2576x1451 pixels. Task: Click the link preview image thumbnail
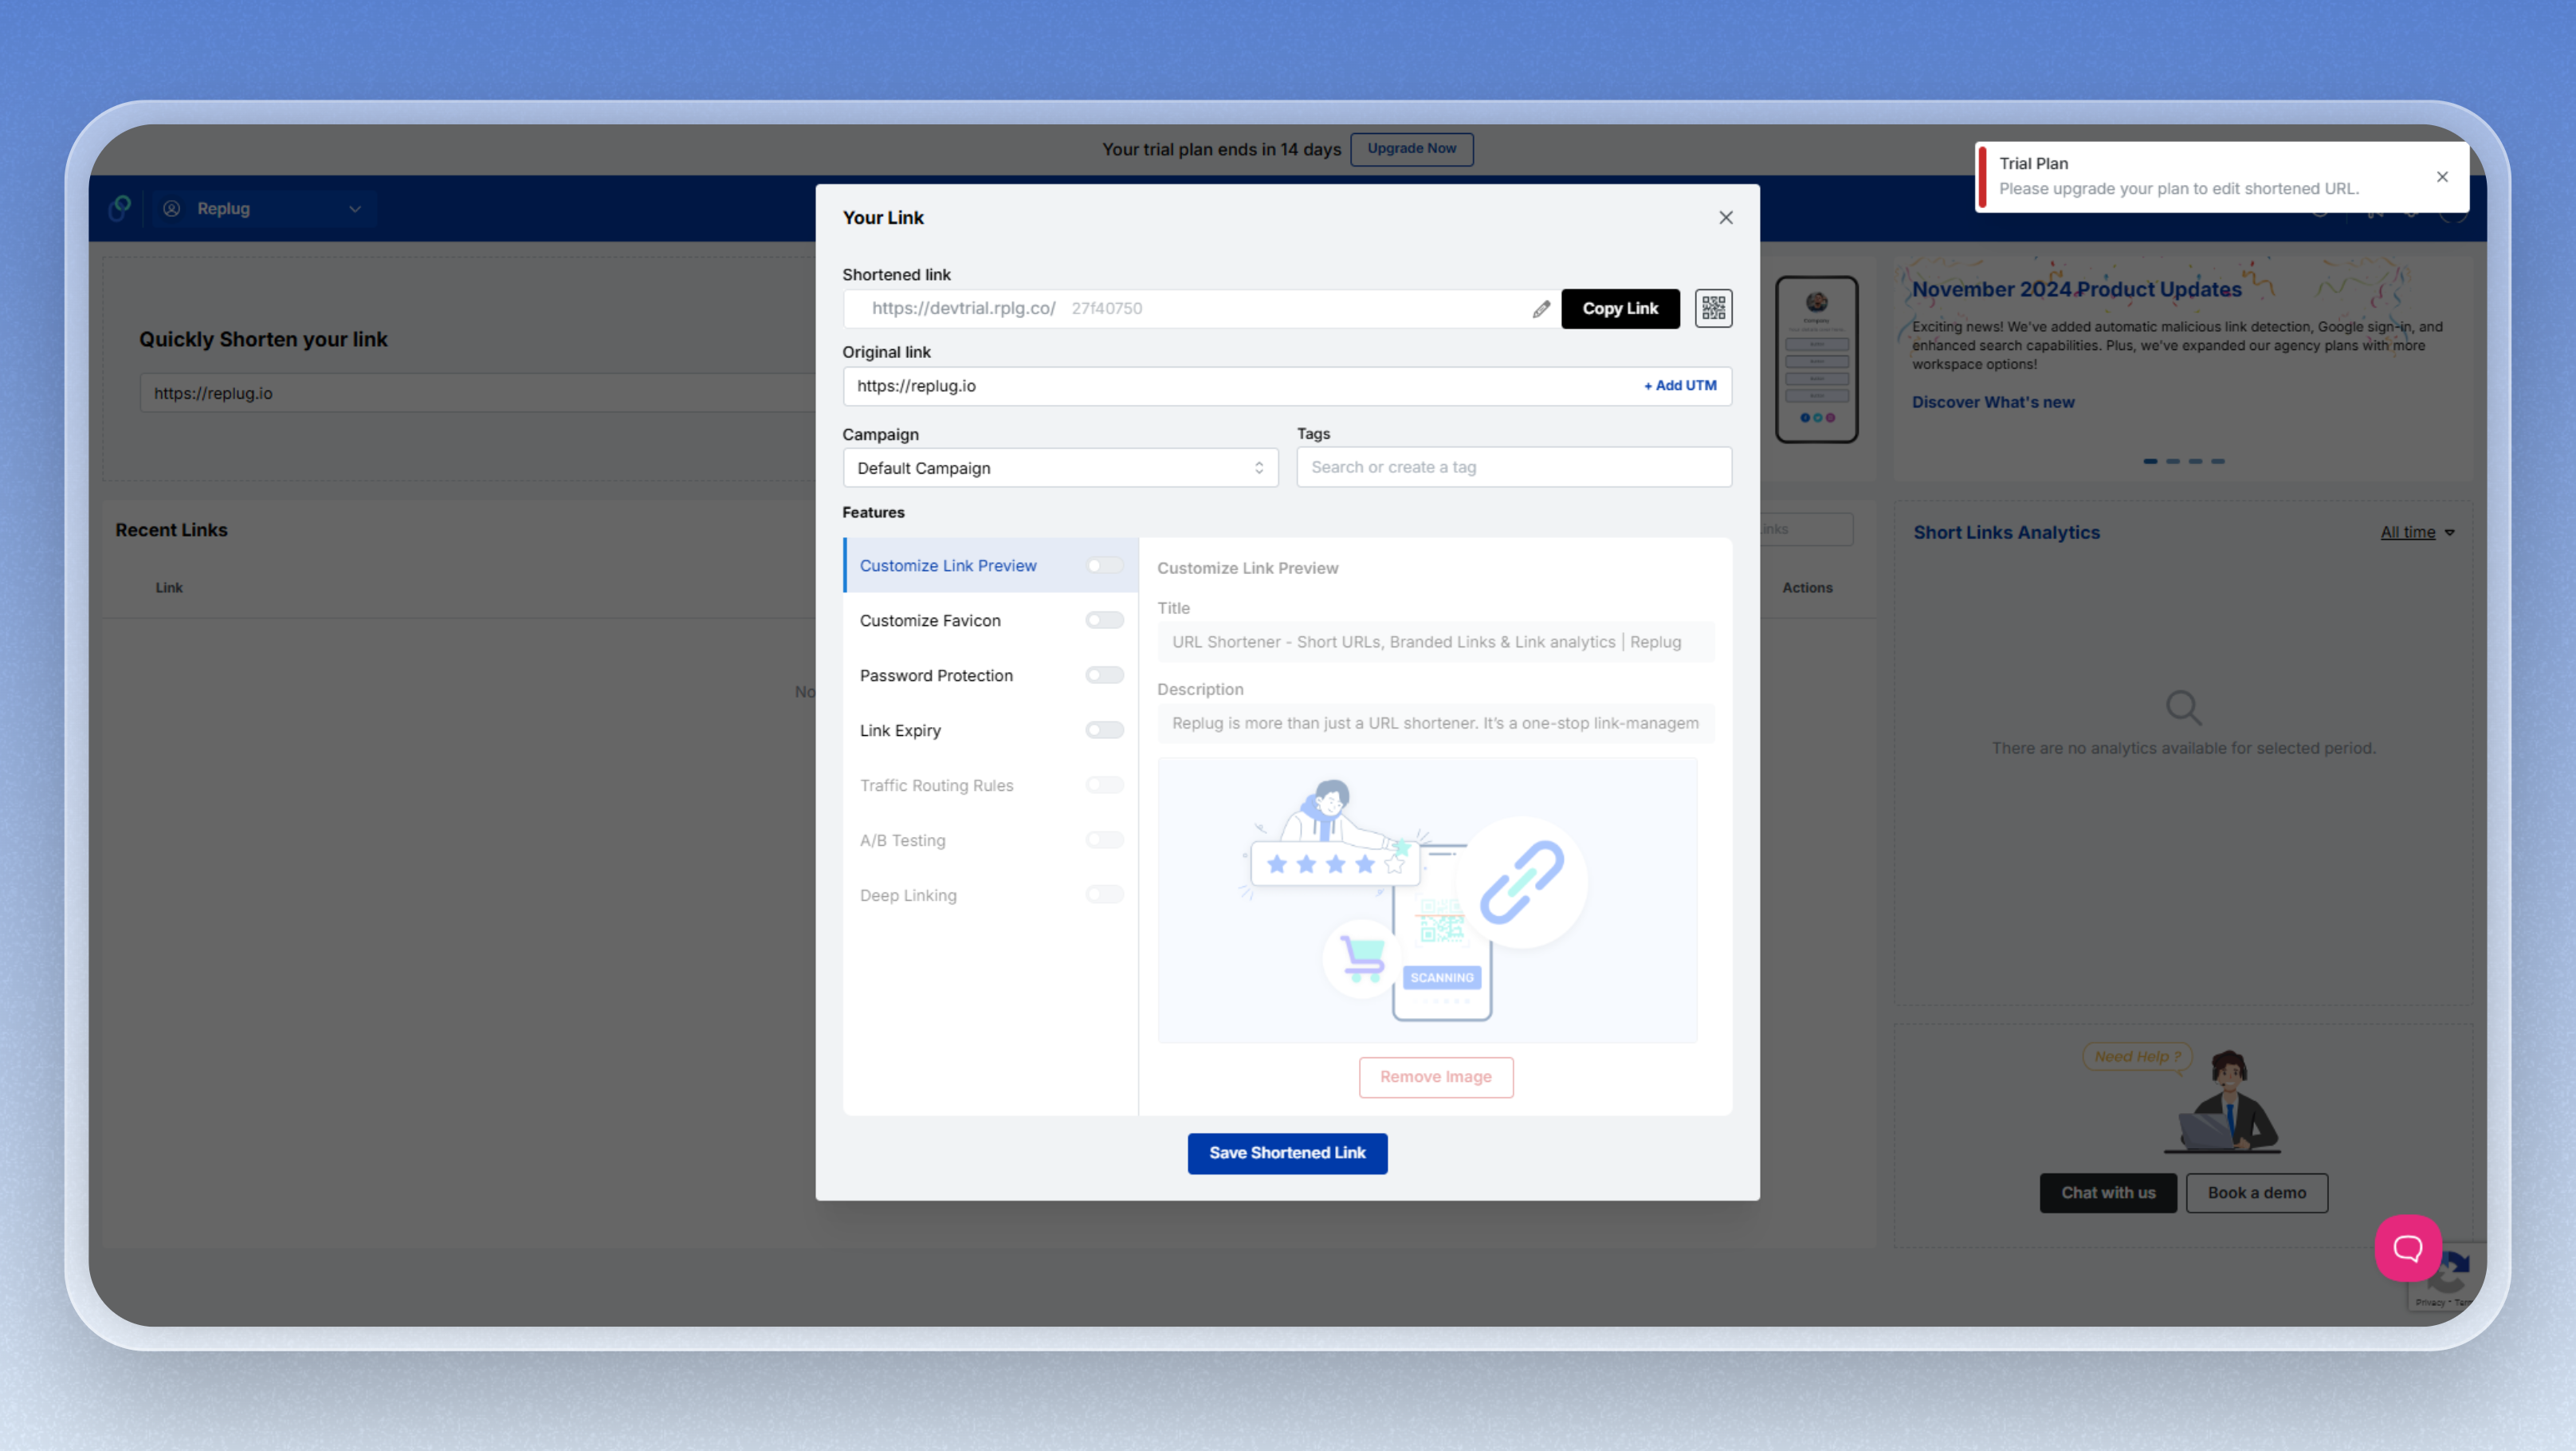point(1427,900)
